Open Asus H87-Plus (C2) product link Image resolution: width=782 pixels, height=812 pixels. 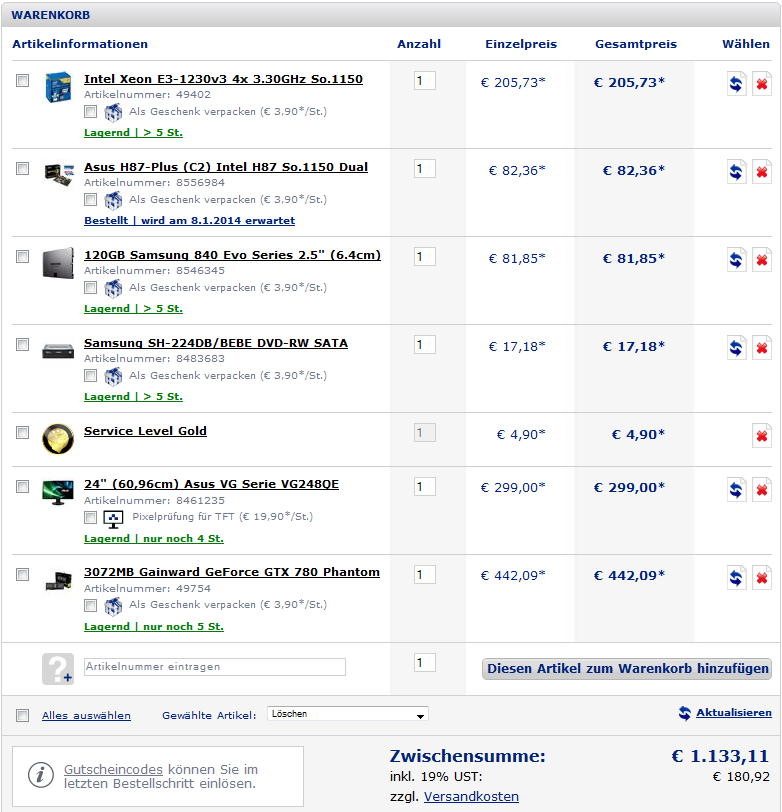point(226,167)
